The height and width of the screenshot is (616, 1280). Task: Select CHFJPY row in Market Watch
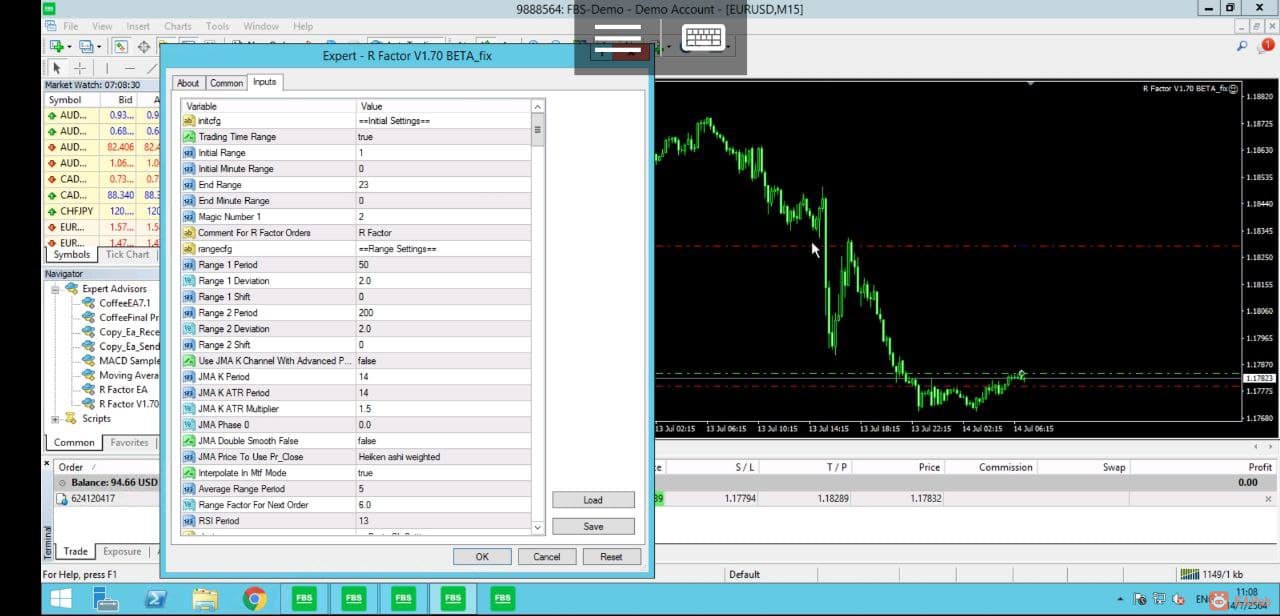102,211
